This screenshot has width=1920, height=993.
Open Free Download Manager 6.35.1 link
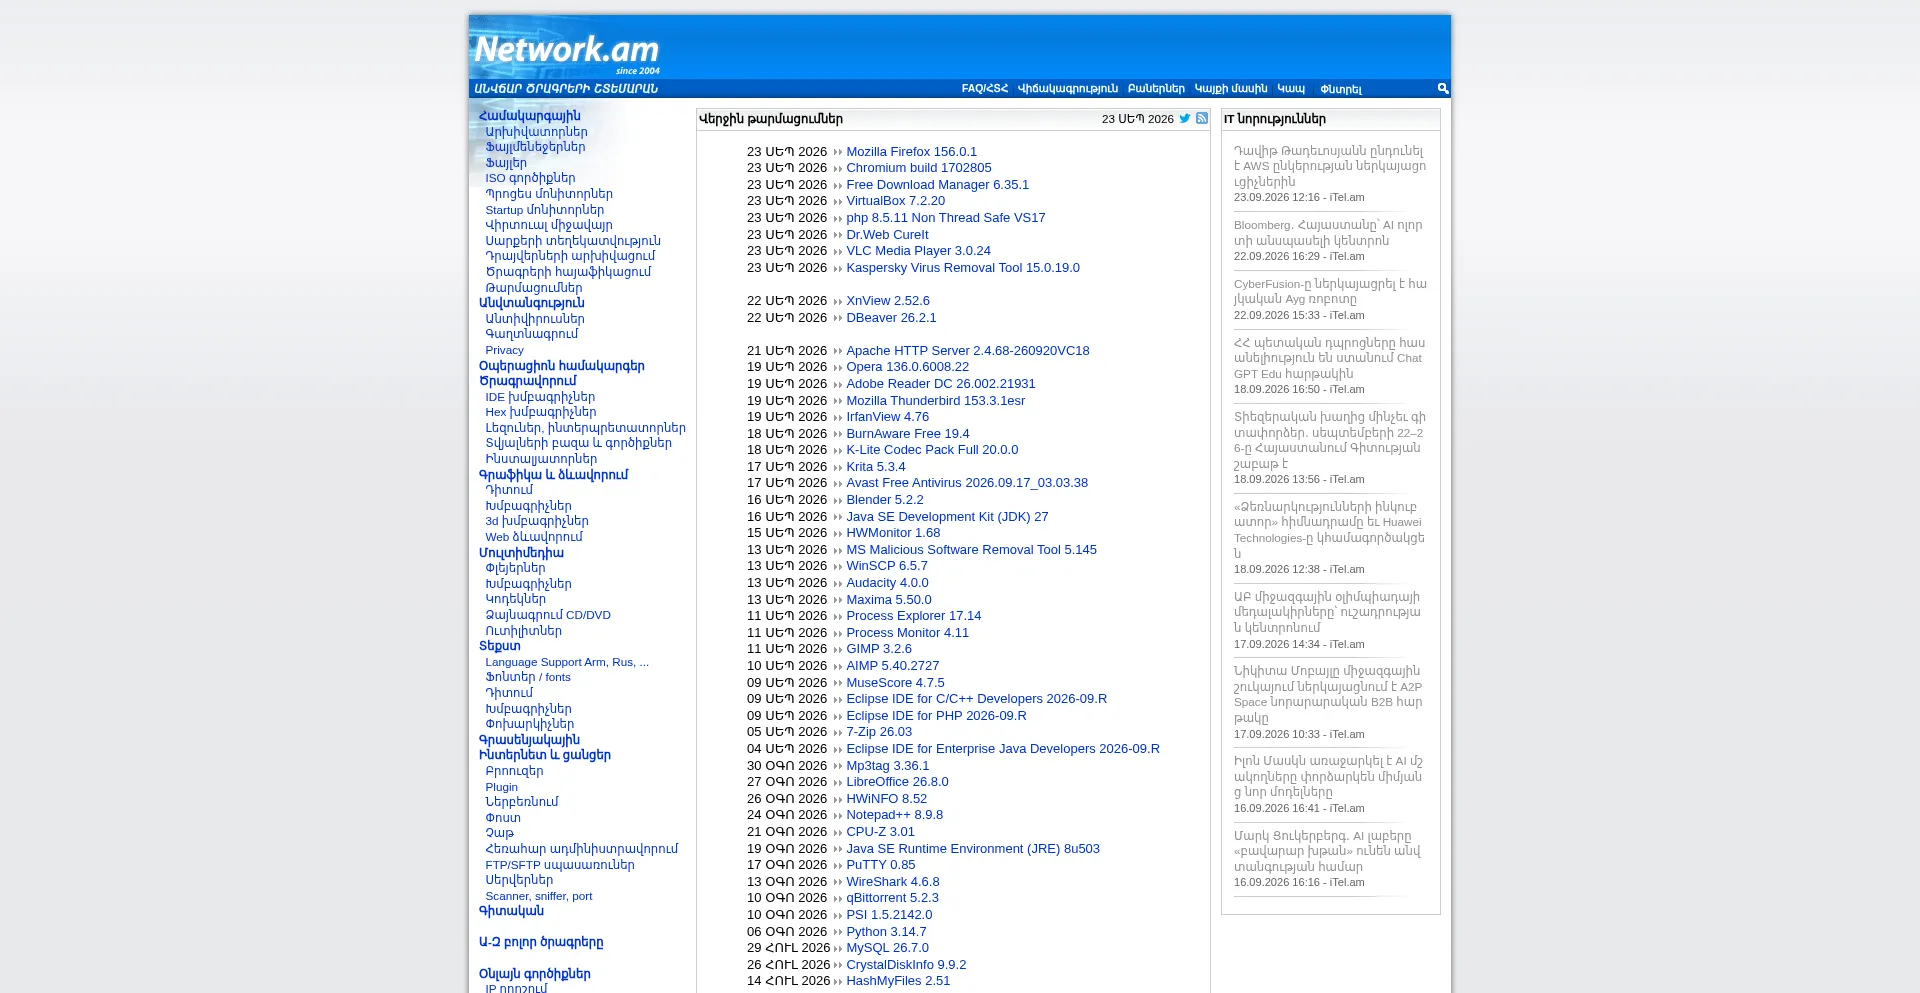[x=938, y=185]
